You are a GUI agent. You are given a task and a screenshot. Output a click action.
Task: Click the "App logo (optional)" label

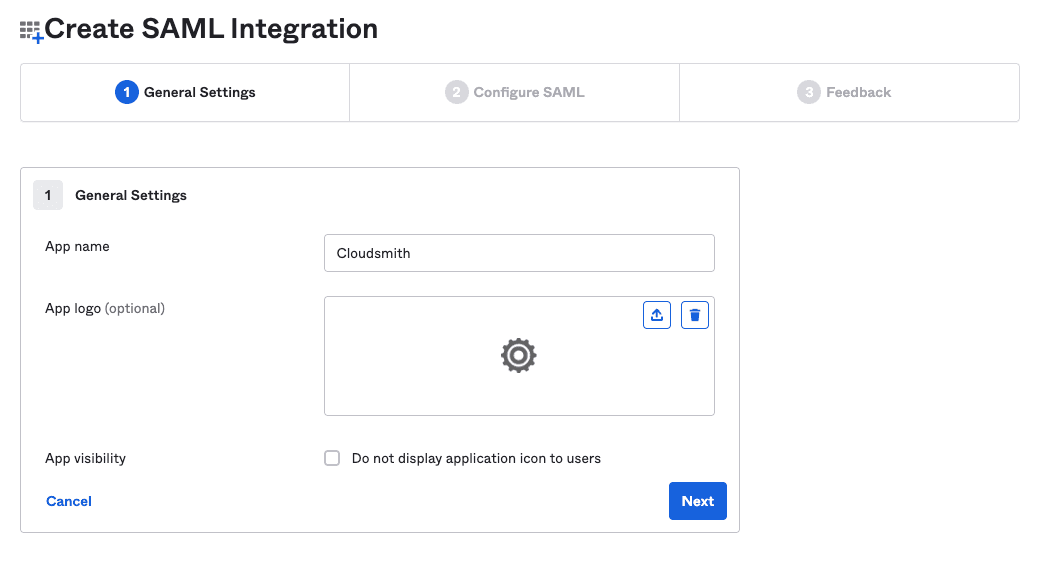[x=105, y=308]
